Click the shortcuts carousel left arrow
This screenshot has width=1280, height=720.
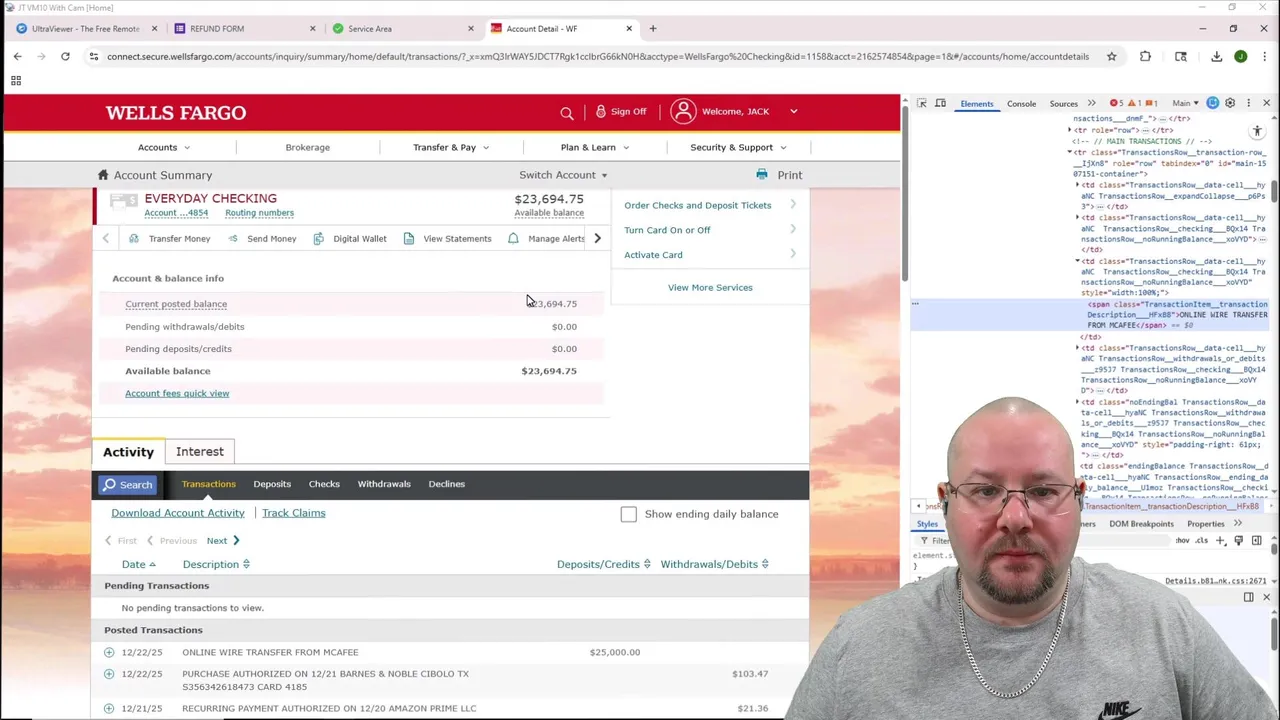106,238
